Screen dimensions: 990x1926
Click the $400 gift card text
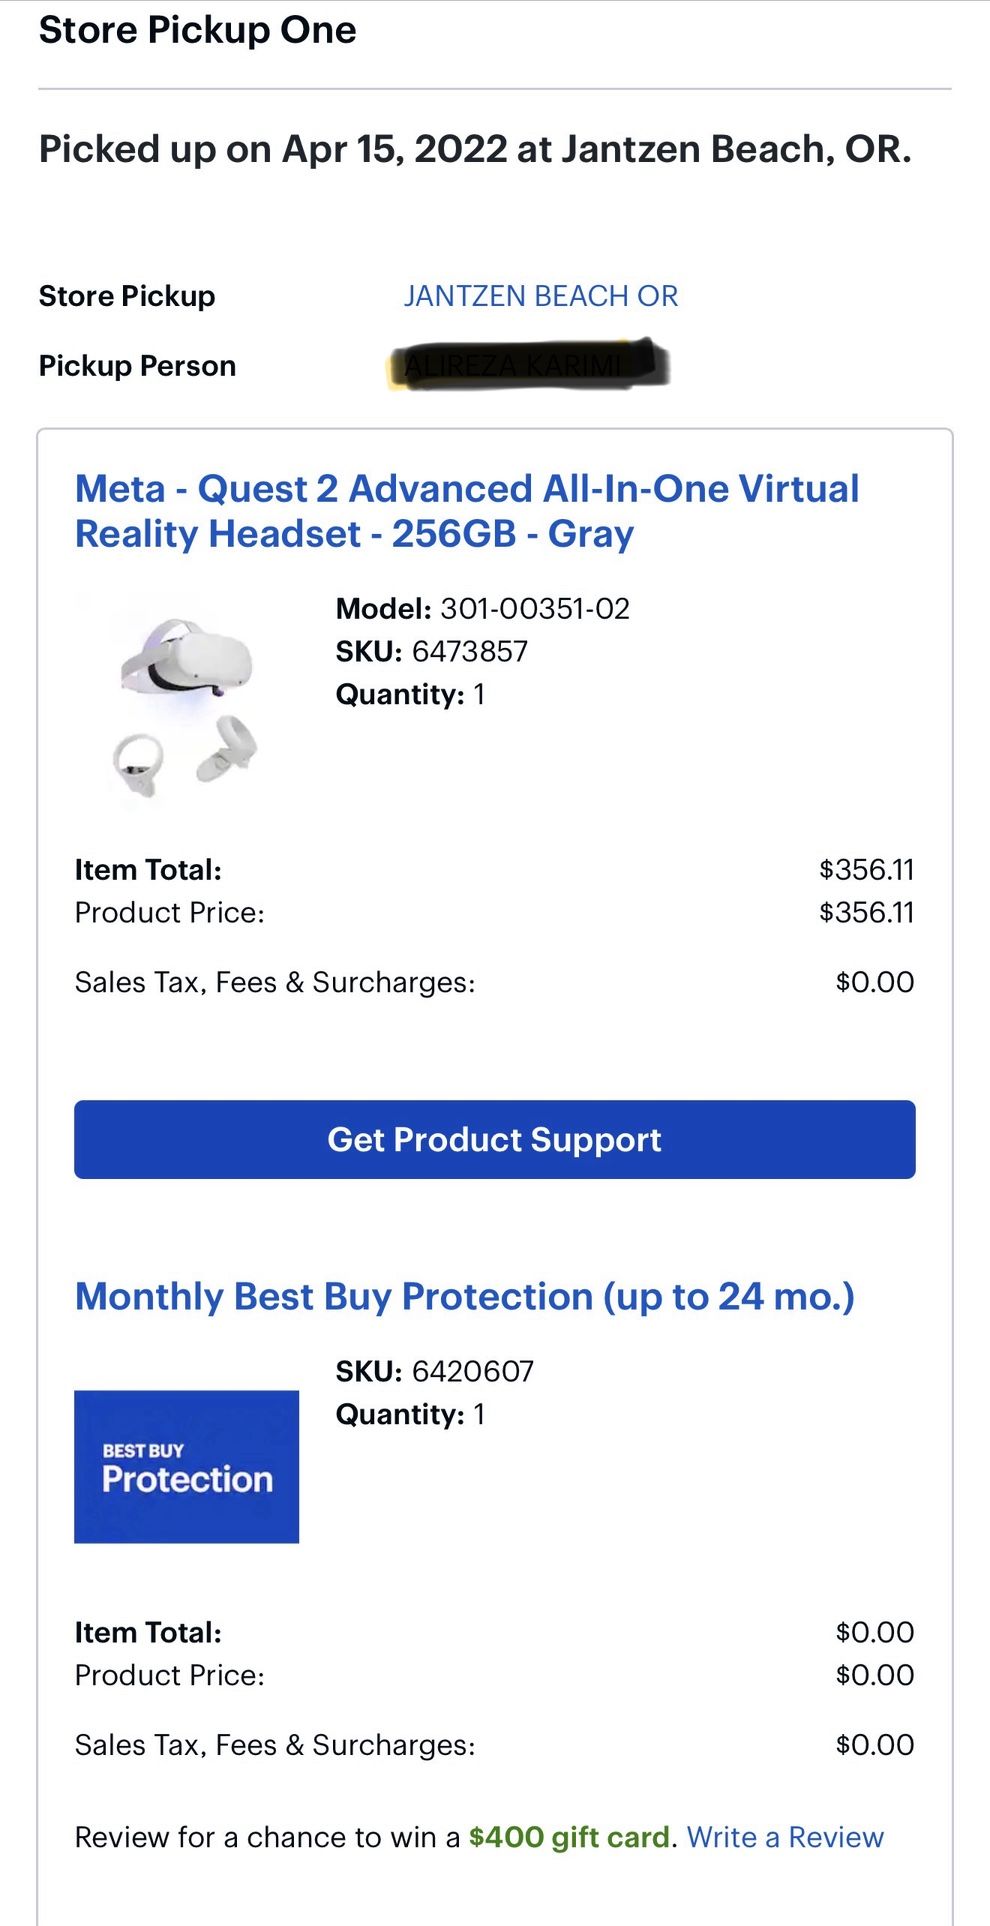569,1837
